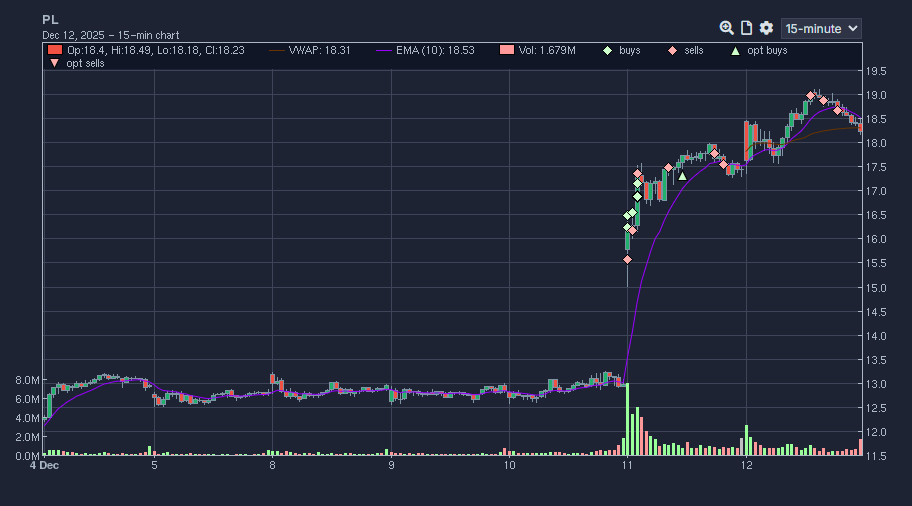Open the 15-minute interval dropdown

821,28
